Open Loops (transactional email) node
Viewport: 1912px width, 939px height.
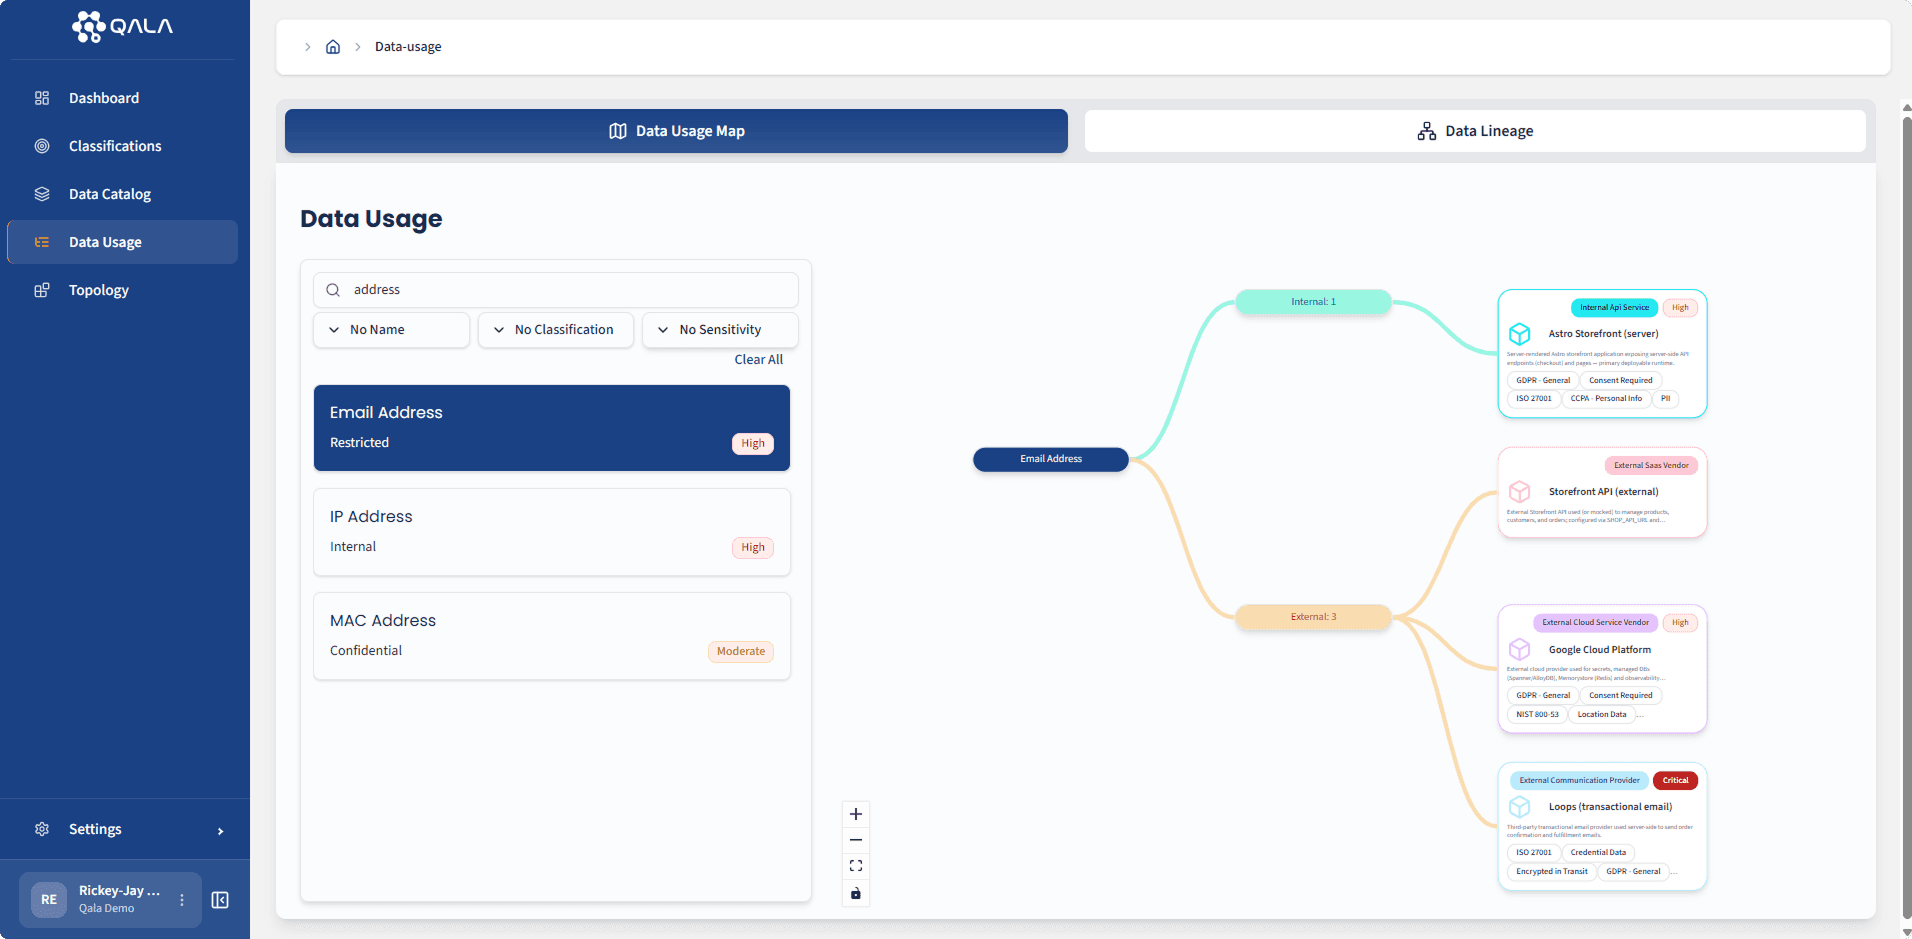point(1602,827)
